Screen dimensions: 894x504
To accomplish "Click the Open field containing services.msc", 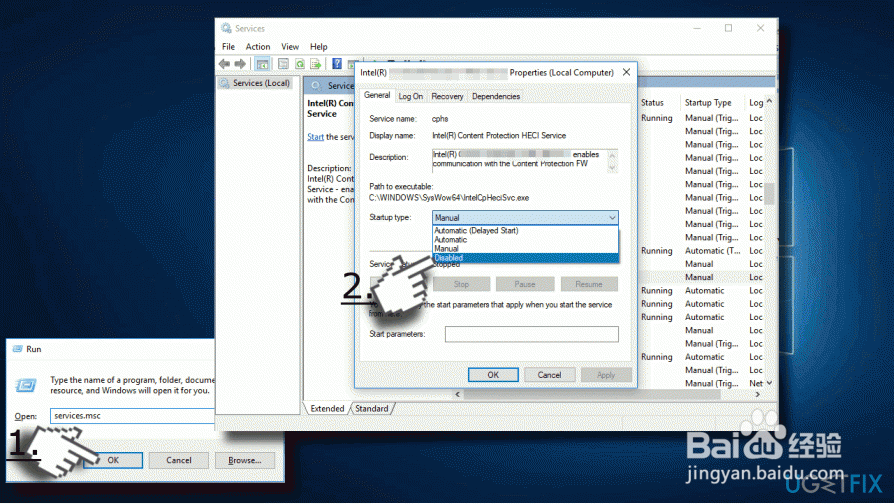I will [132, 416].
